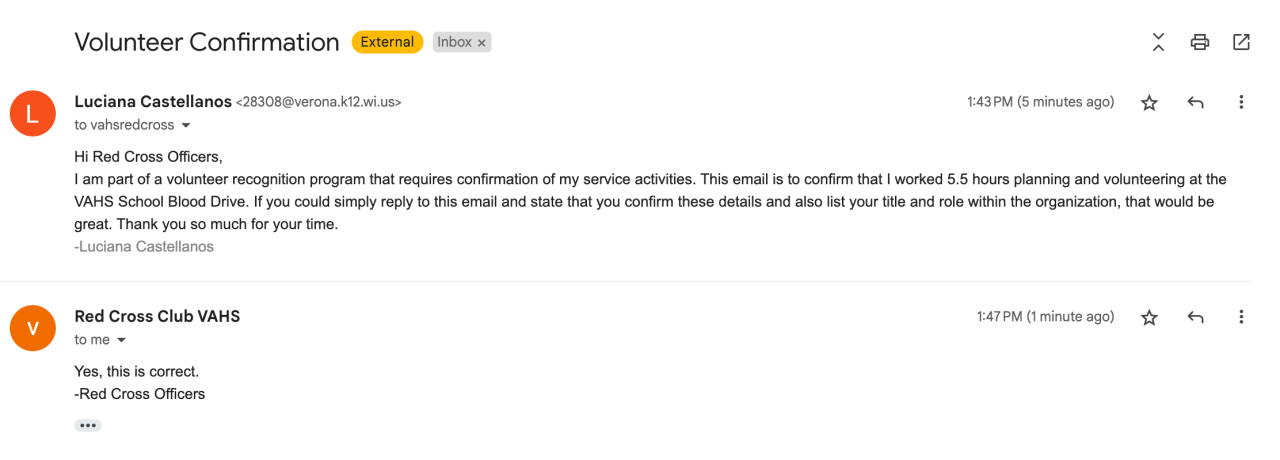Click the yellow External label
Screen dimensions: 1280x460
[x=387, y=42]
